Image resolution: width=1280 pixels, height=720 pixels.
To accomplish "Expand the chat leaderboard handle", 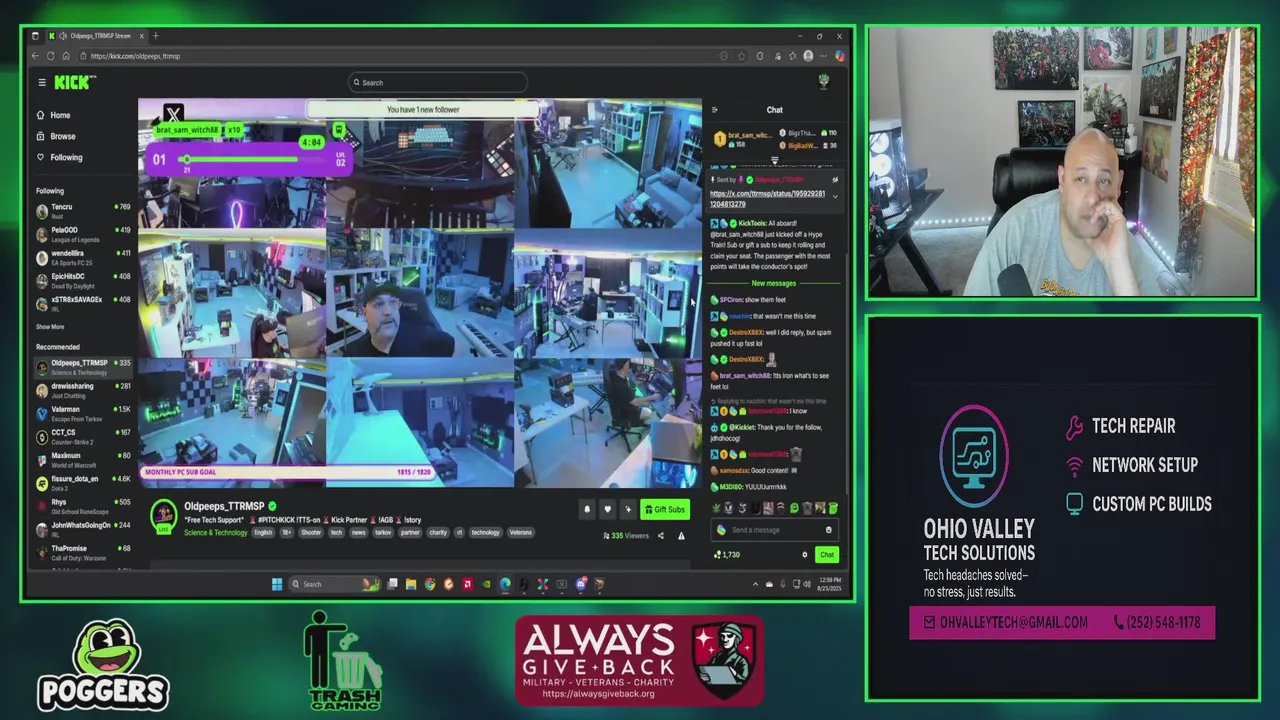I will [x=775, y=160].
